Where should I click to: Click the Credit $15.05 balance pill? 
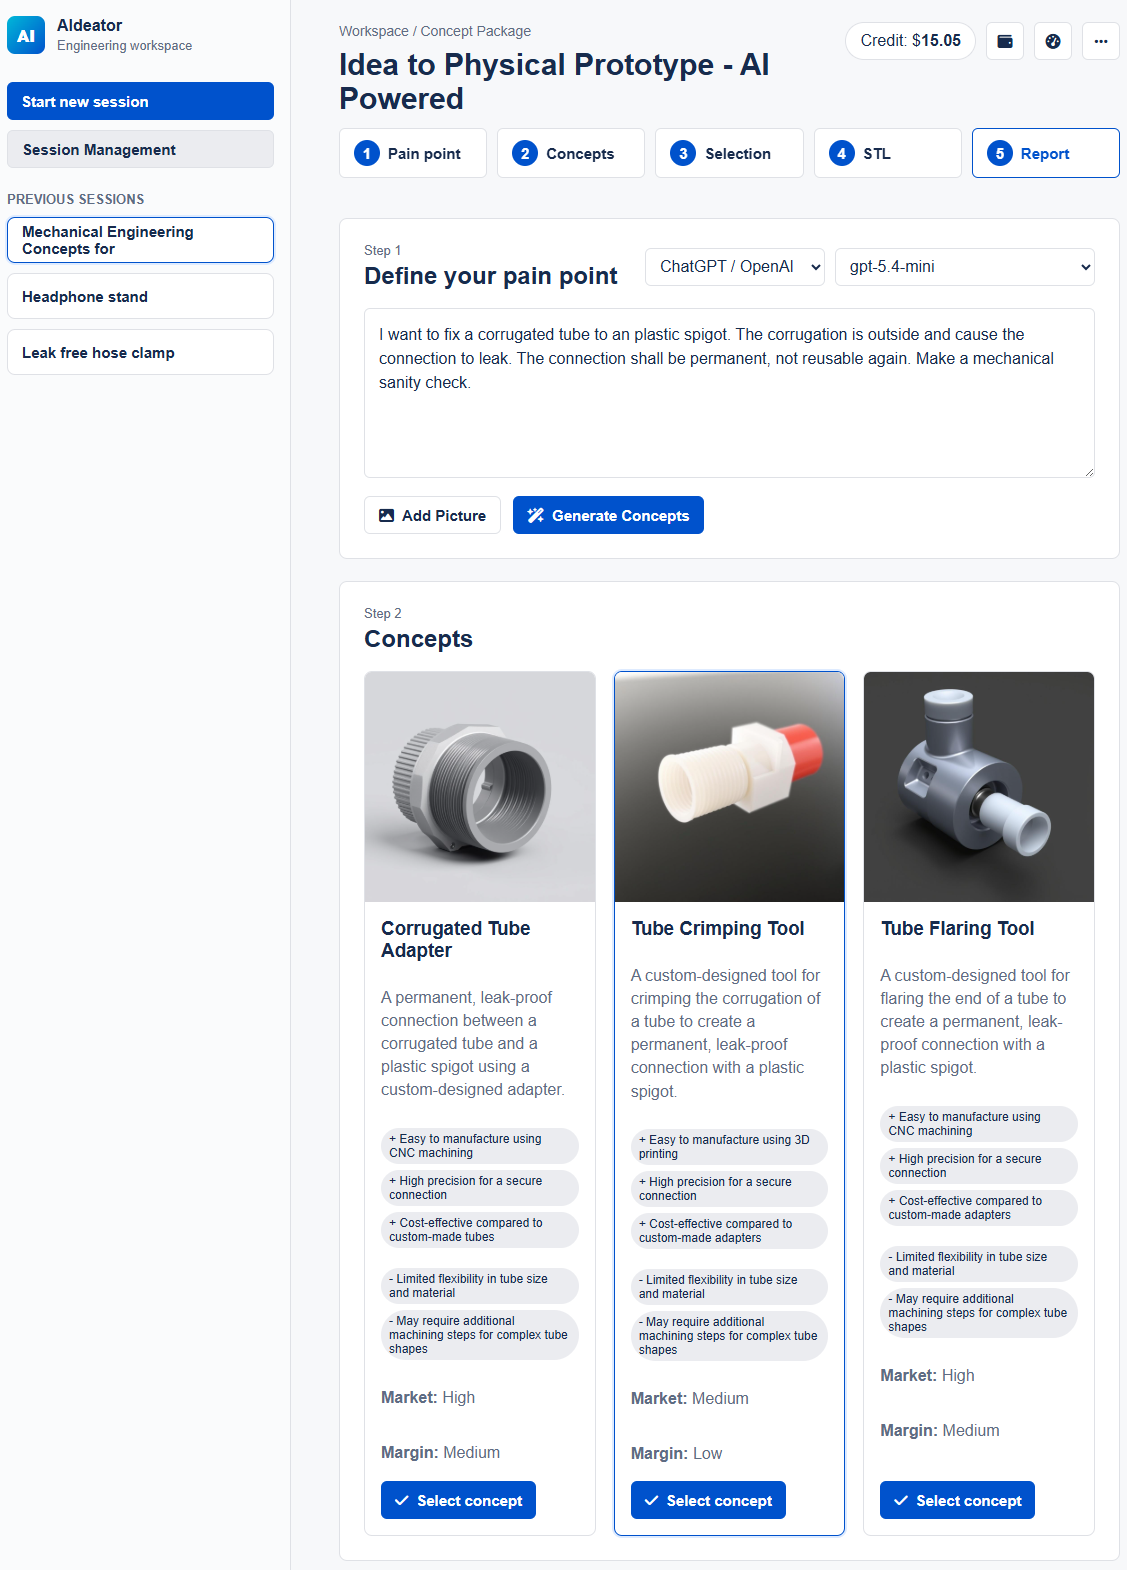[x=910, y=41]
